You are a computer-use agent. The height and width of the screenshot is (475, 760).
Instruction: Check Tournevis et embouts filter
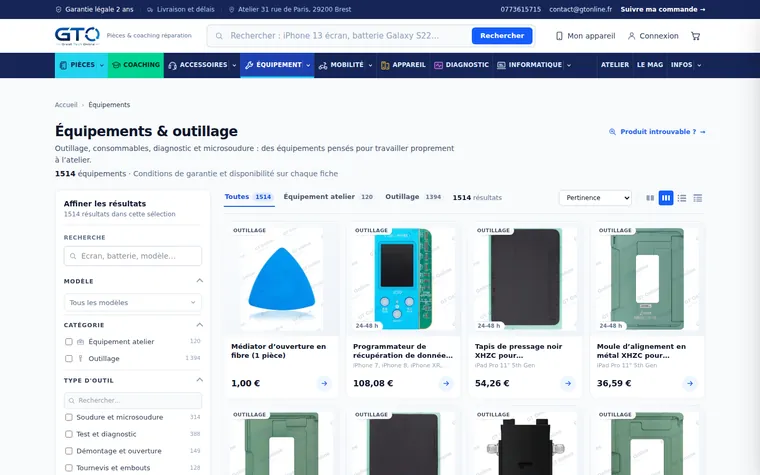(x=69, y=468)
